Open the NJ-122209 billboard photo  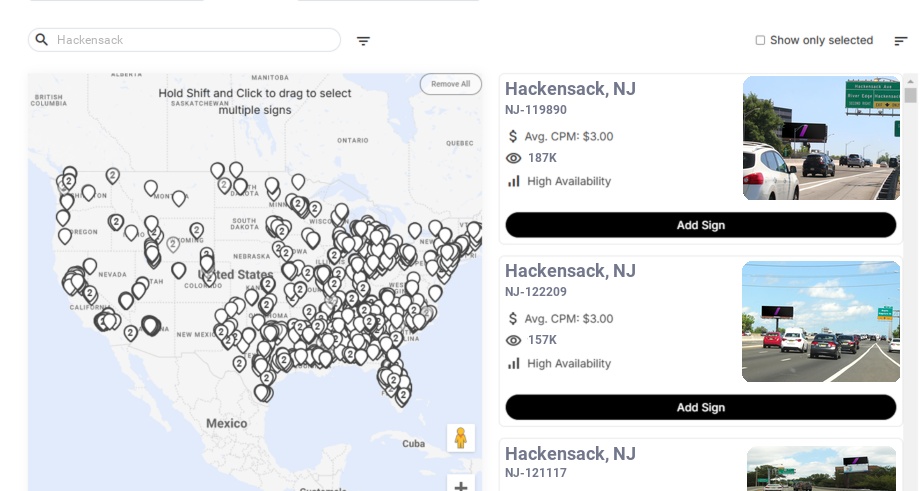pos(820,321)
